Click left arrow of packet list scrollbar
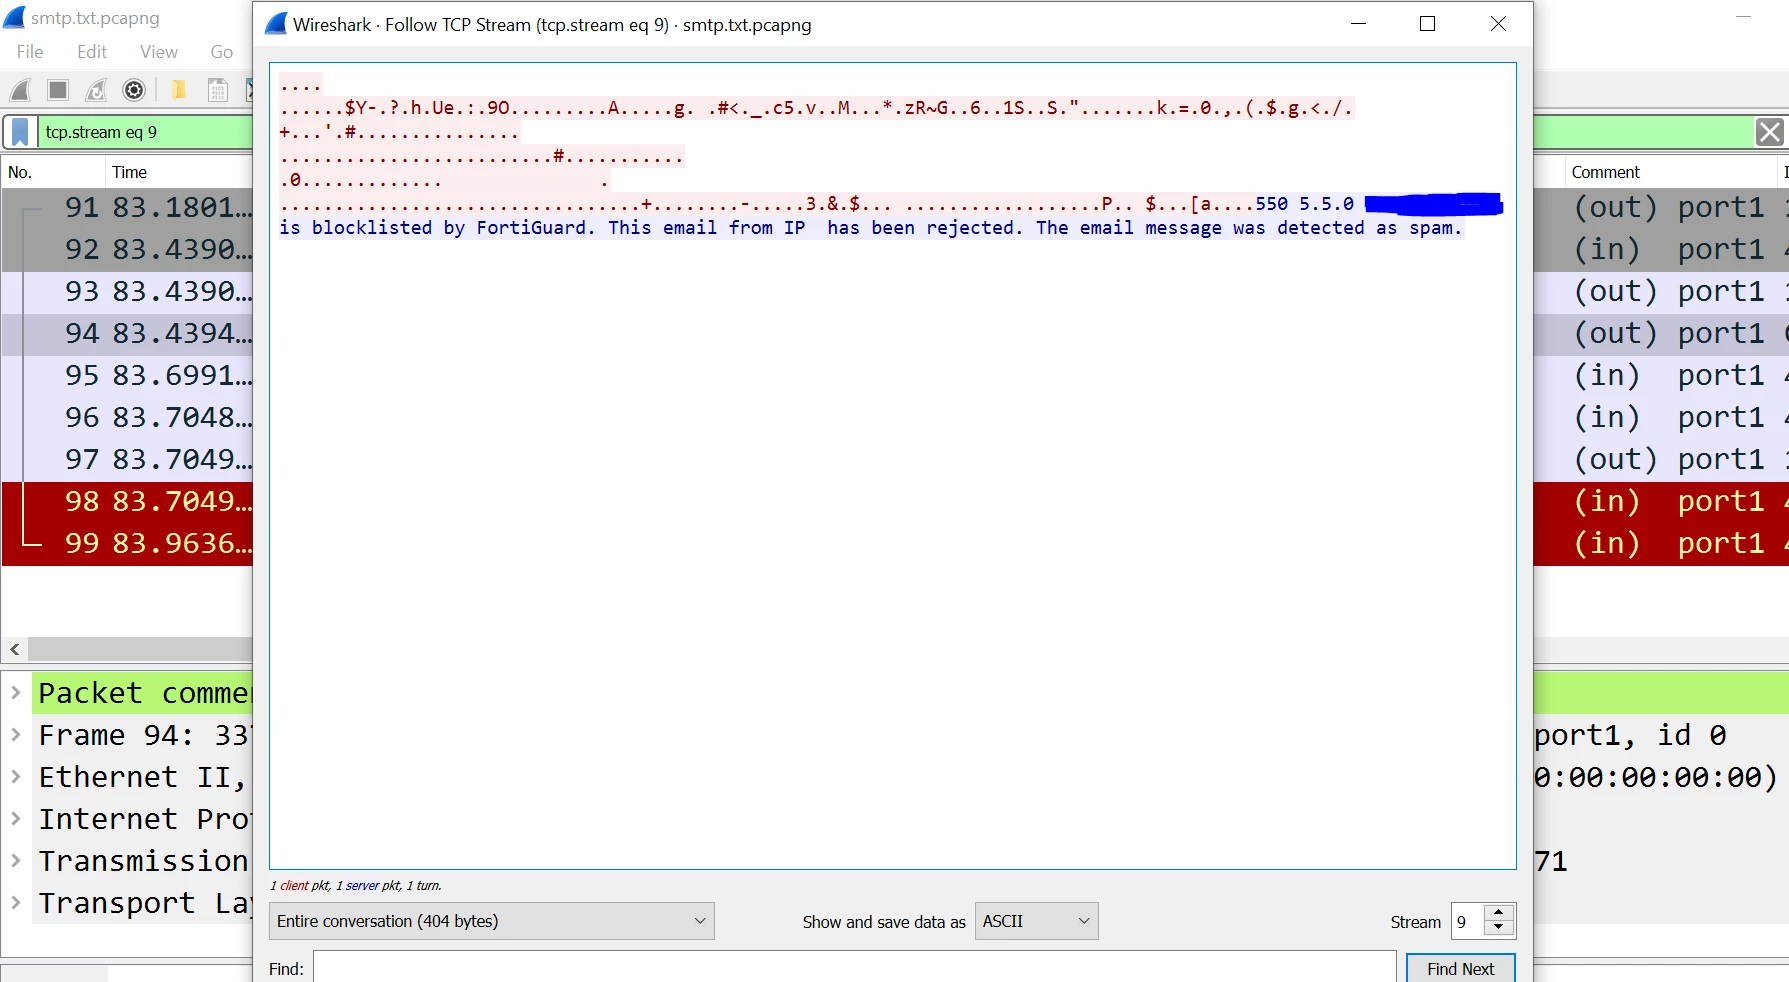The image size is (1789, 982). pyautogui.click(x=15, y=649)
